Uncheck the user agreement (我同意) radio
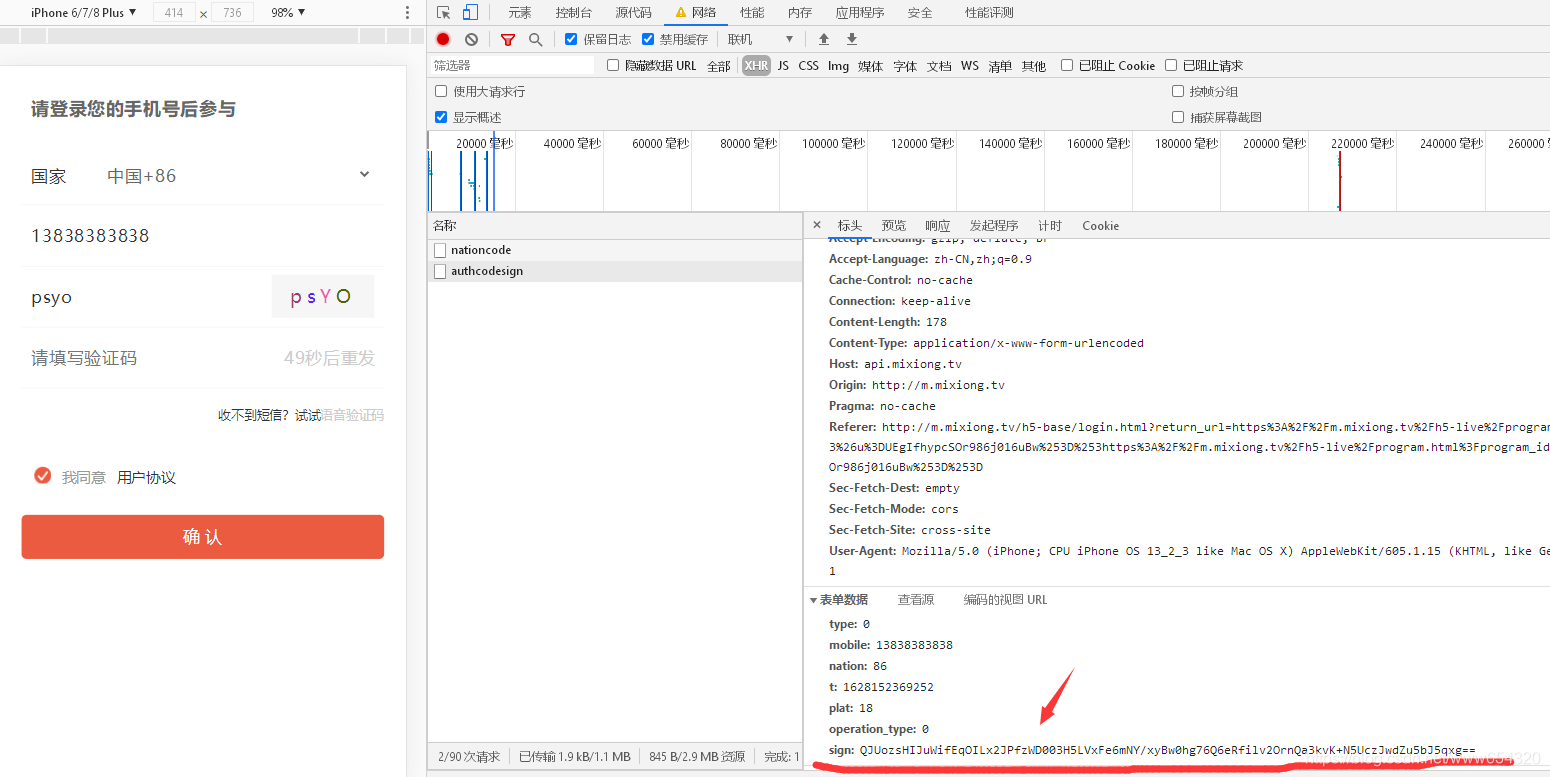Image resolution: width=1550 pixels, height=777 pixels. coord(42,476)
